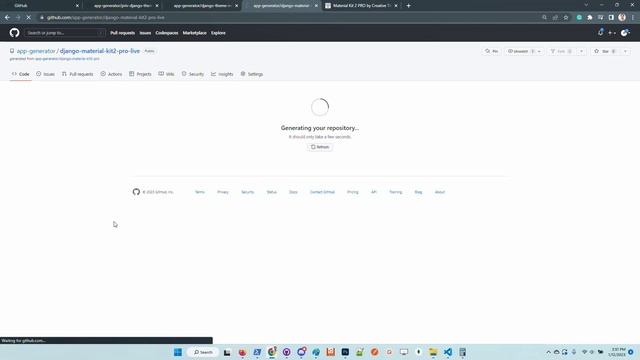Open the django-material-kit2-pro-live repo link
Viewport: 640px width, 360px height.
coord(100,51)
